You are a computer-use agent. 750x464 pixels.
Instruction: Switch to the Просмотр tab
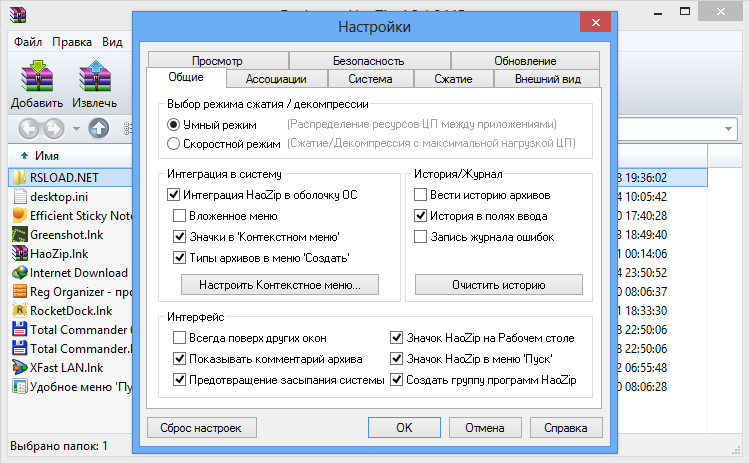click(x=218, y=61)
